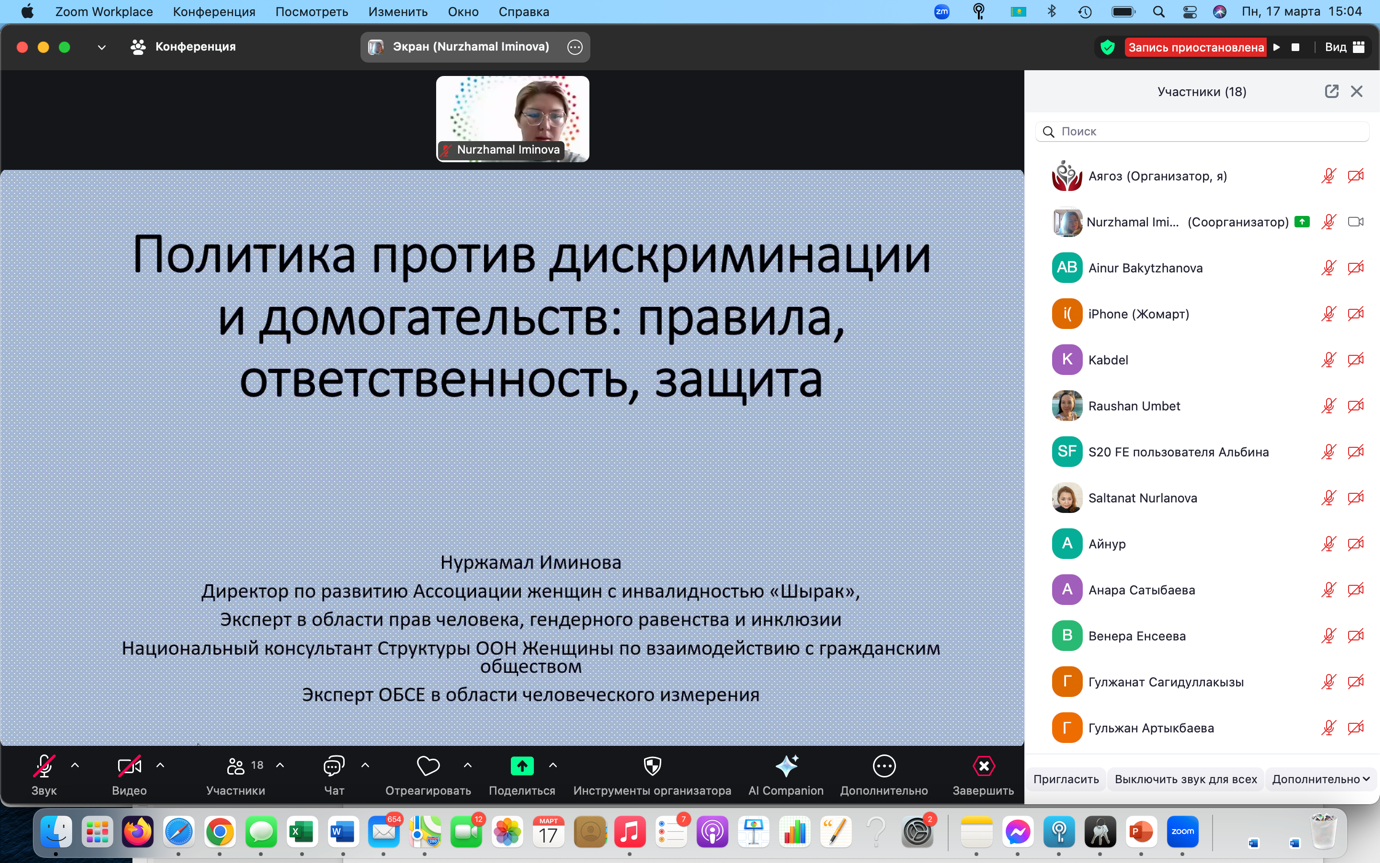This screenshot has width=1380, height=863.
Task: Open reactions via Отреагировать icon
Action: tap(427, 766)
